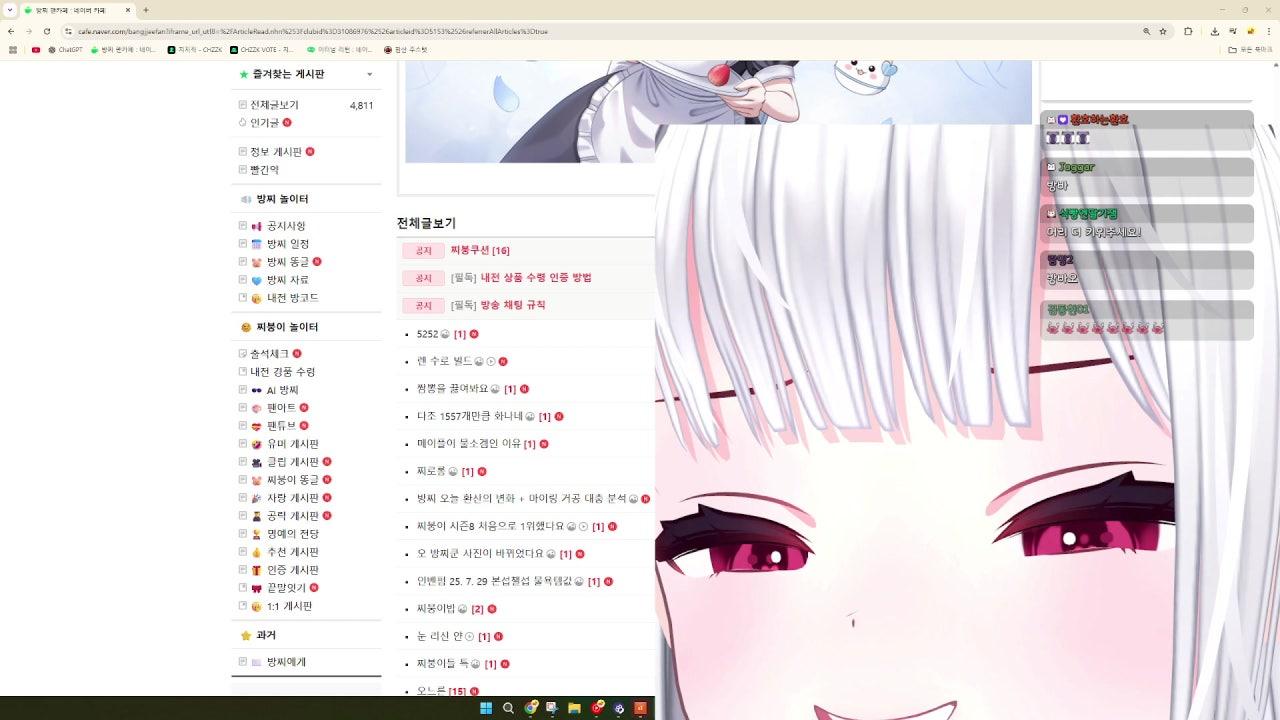Image resolution: width=1280 pixels, height=720 pixels.
Task: Open 클립 게시판 board
Action: pyautogui.click(x=293, y=462)
